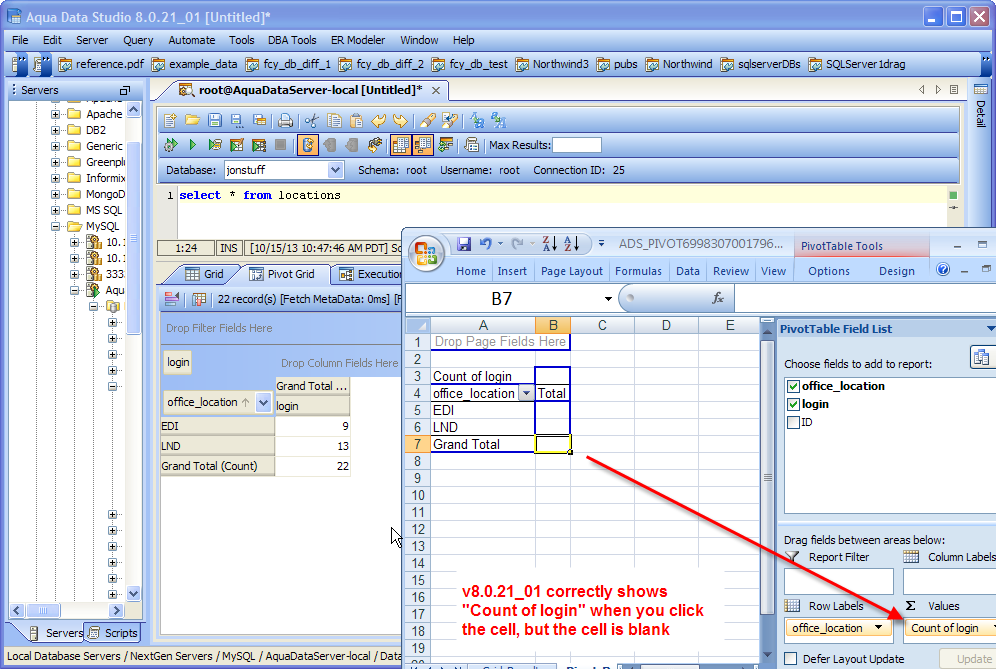Screen dimensions: 996x669
Task: Open PivotTable Tools Options tab
Action: [828, 271]
